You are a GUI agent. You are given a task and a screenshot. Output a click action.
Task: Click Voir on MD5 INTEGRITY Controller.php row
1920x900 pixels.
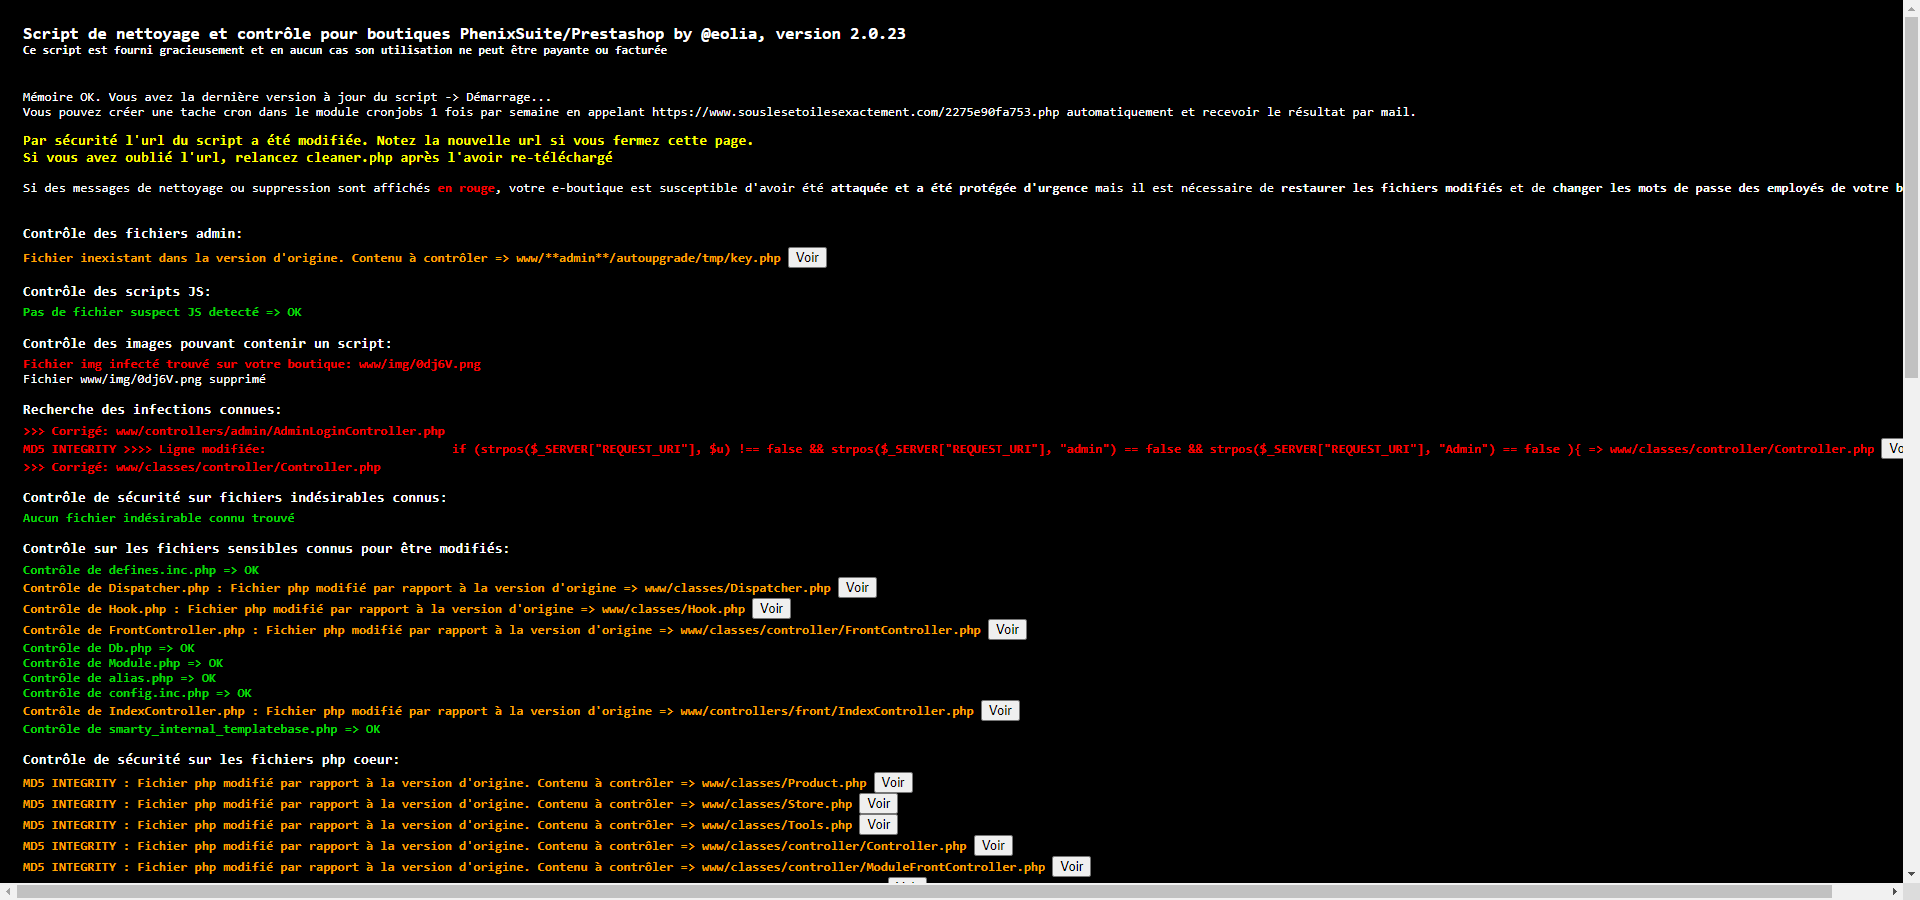click(x=993, y=846)
